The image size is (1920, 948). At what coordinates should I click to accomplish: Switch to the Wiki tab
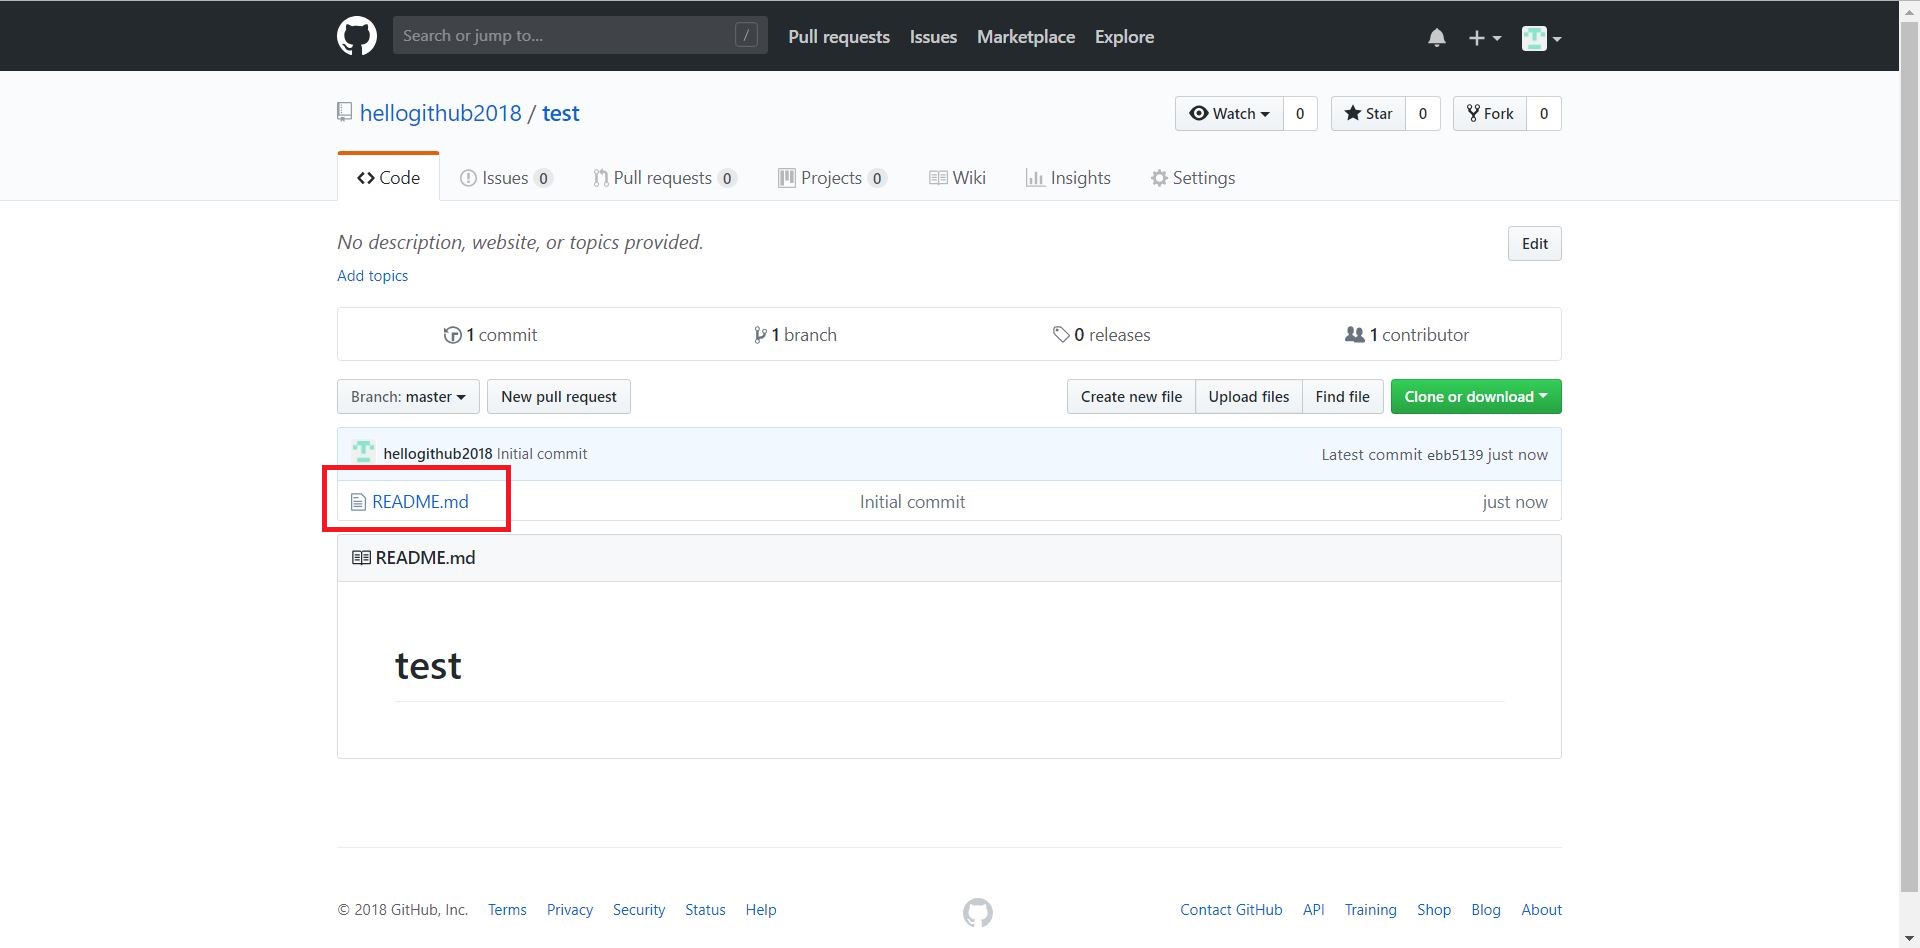[958, 178]
